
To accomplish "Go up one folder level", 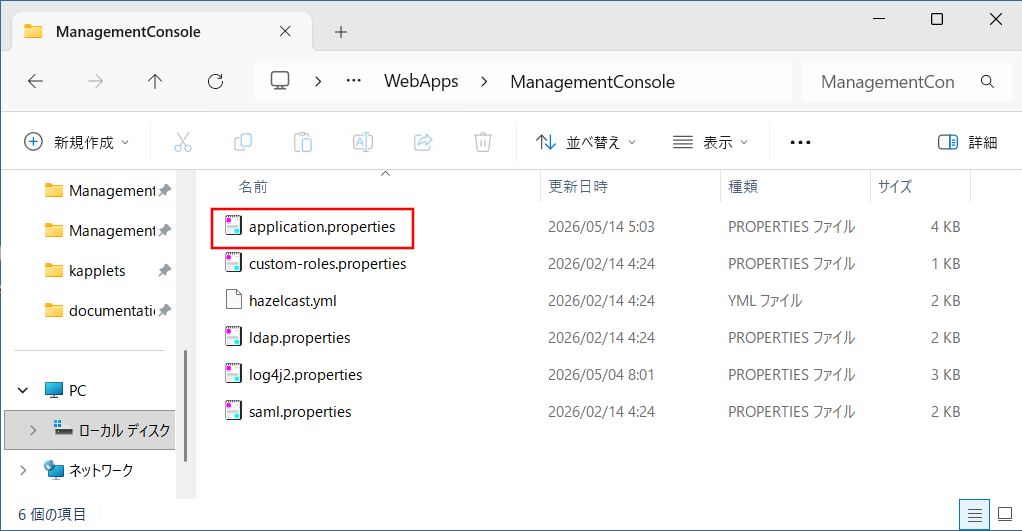I will pyautogui.click(x=154, y=81).
